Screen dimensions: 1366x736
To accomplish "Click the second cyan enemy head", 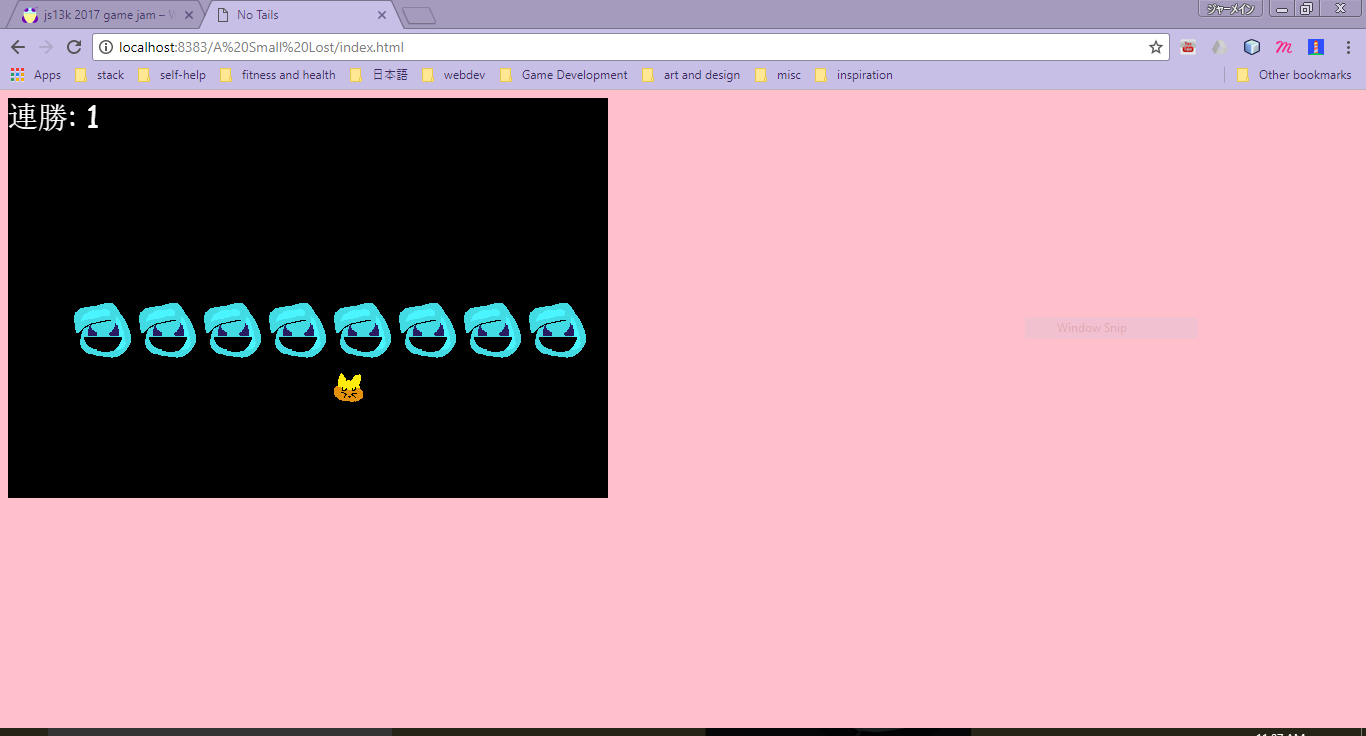I will pyautogui.click(x=168, y=330).
